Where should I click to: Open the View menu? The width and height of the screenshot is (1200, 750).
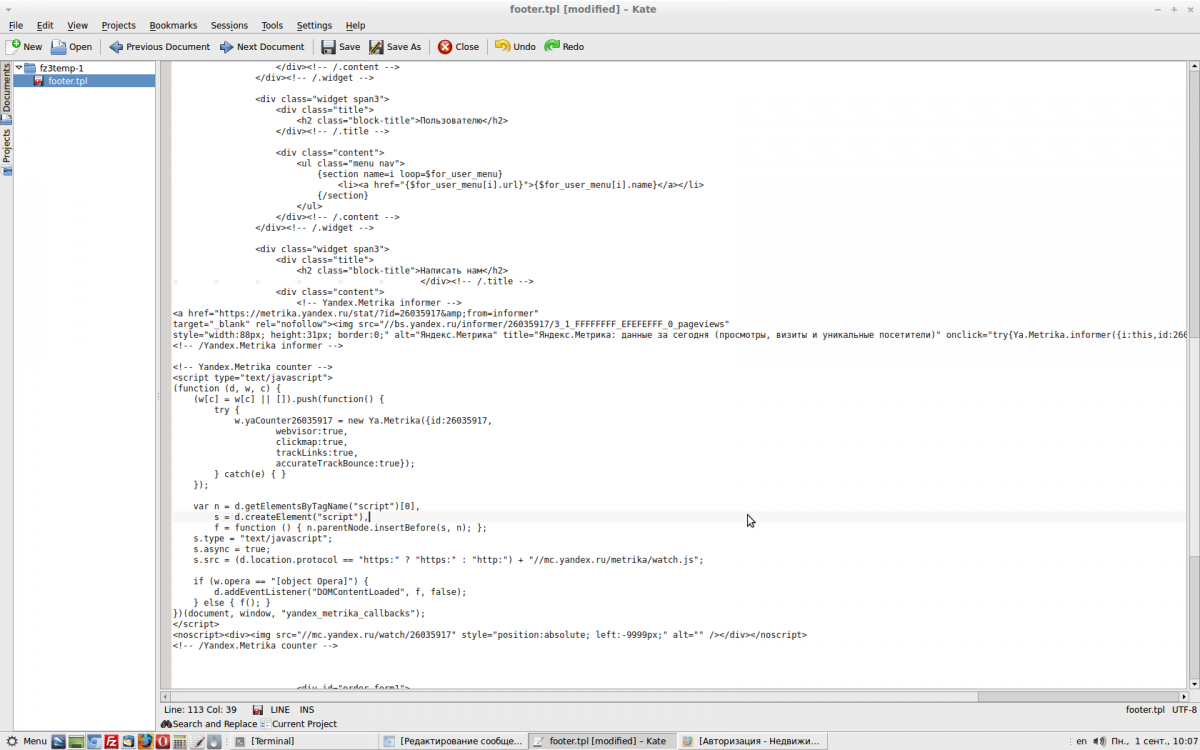pyautogui.click(x=77, y=25)
